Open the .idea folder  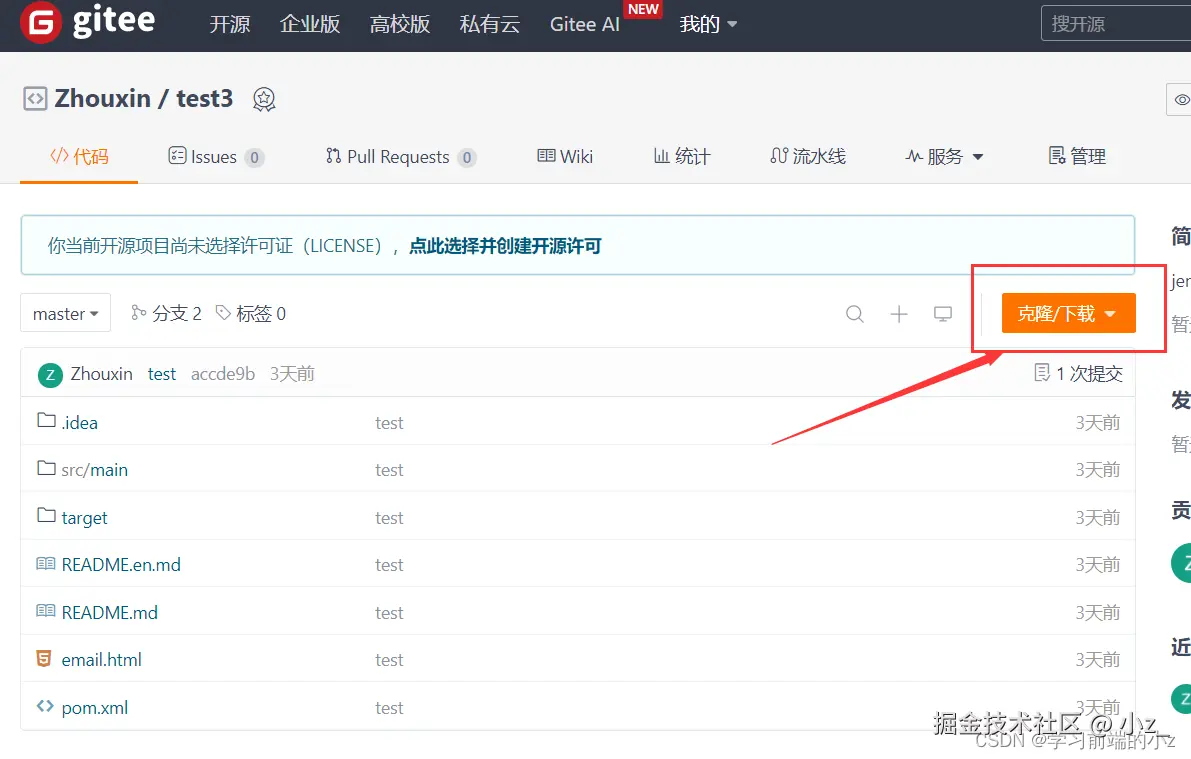coord(80,422)
